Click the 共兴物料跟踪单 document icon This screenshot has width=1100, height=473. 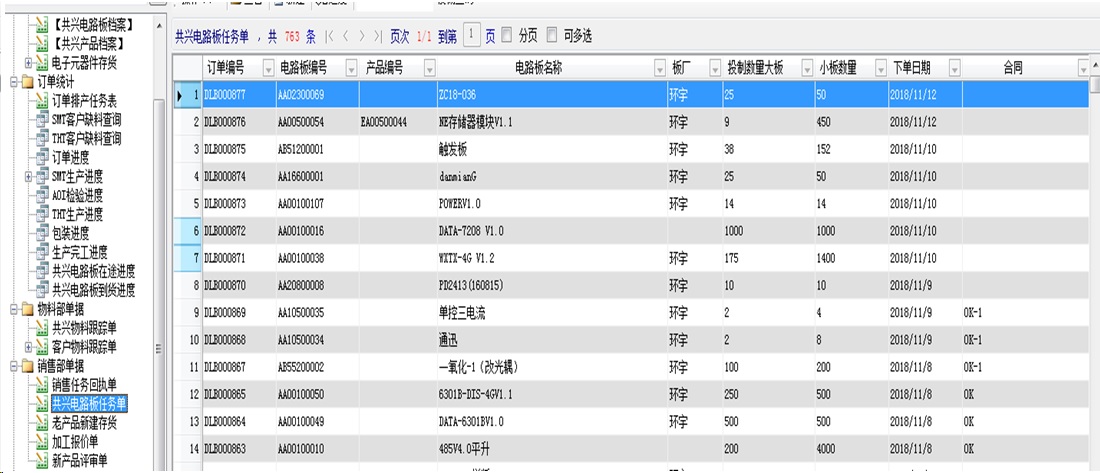pos(42,328)
